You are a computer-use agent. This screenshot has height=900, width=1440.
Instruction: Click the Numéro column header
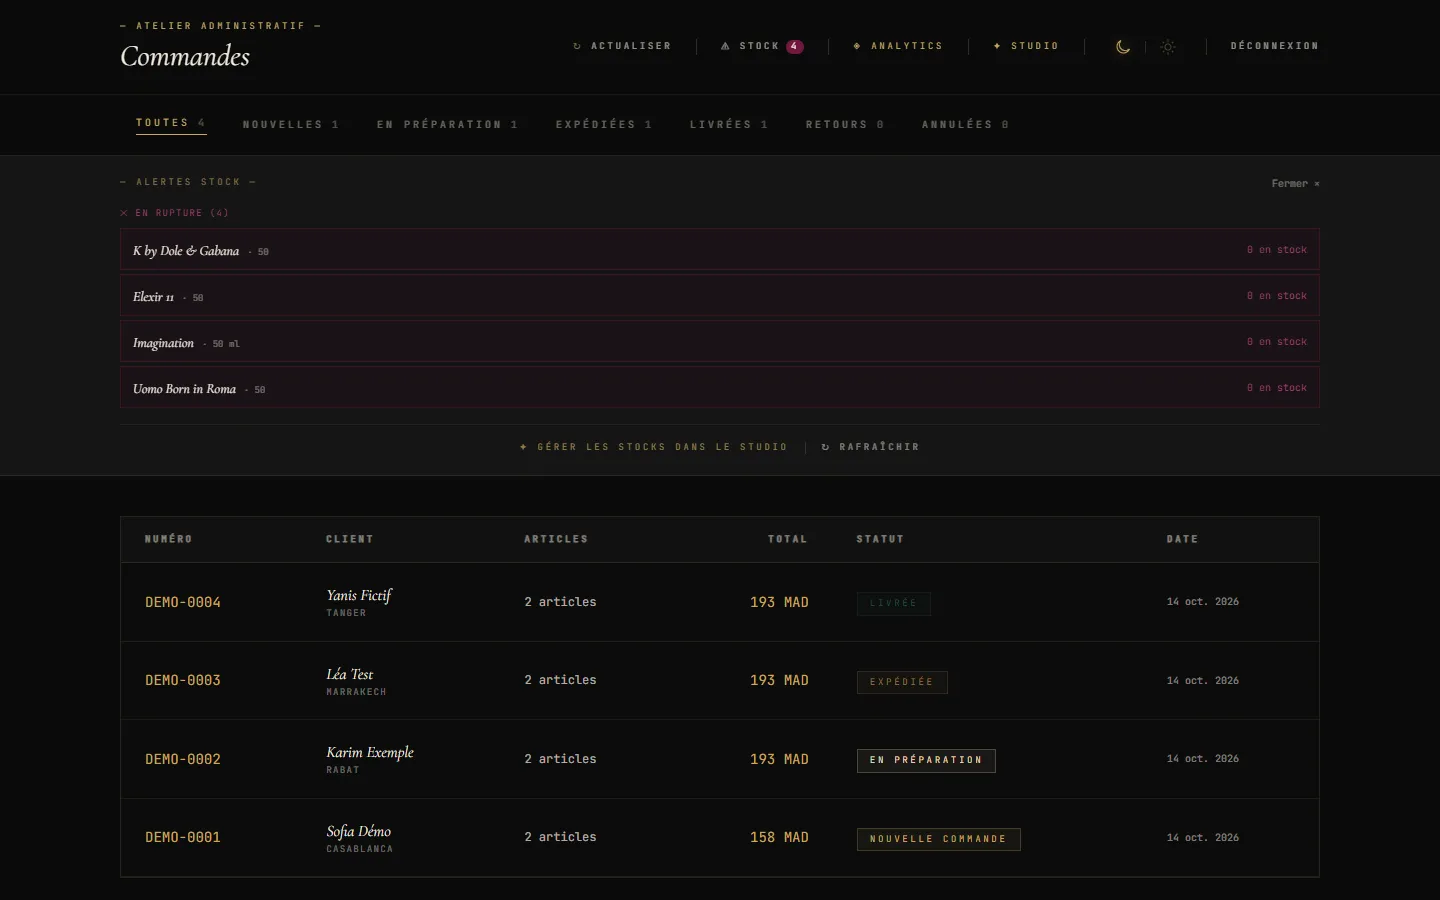(x=168, y=539)
